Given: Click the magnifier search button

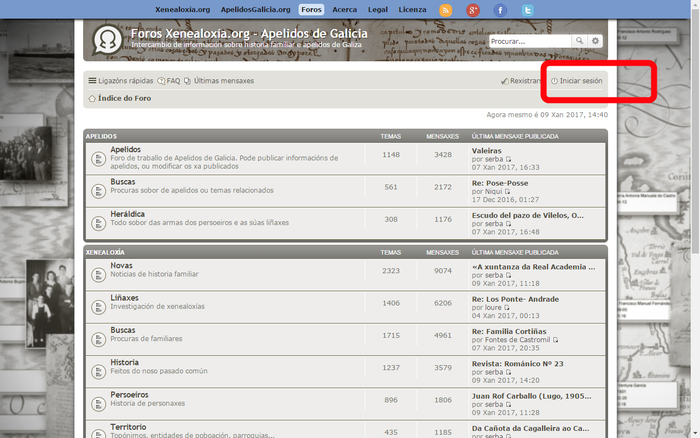Looking at the screenshot, I should [x=579, y=41].
